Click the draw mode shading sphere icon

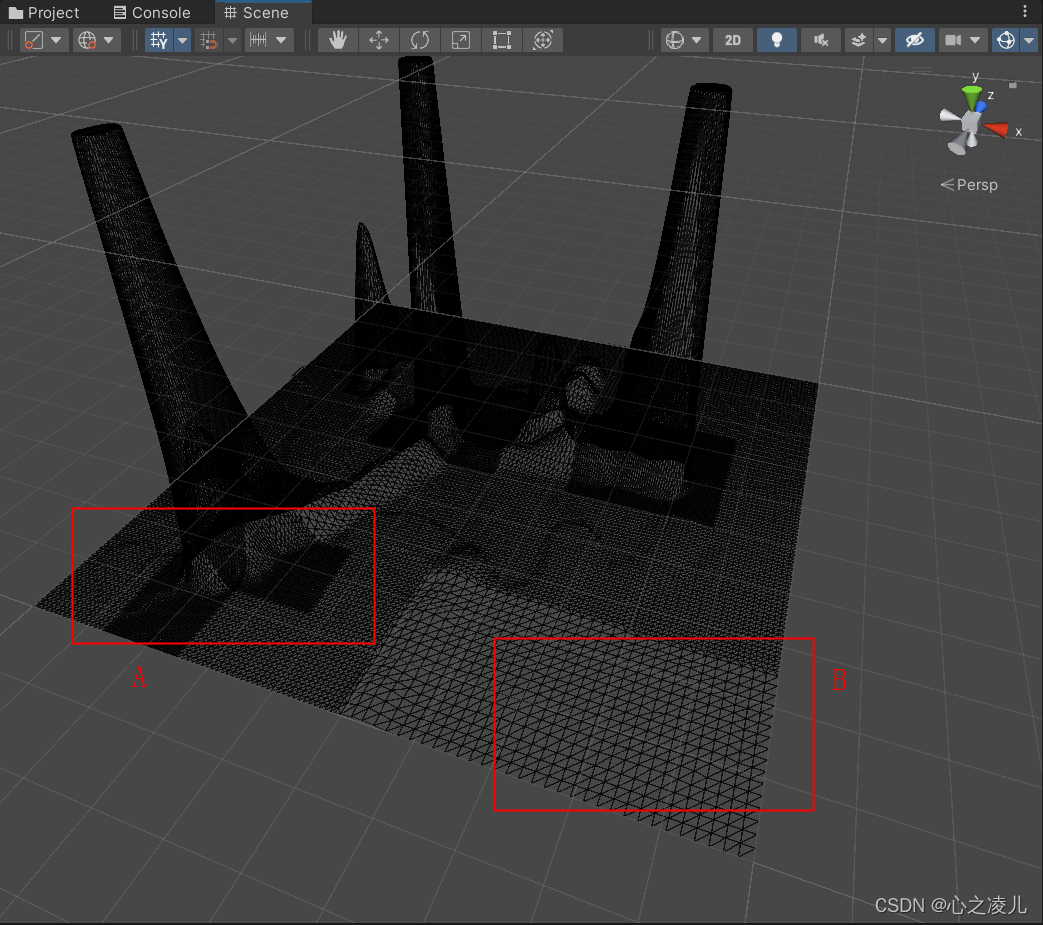tap(674, 41)
